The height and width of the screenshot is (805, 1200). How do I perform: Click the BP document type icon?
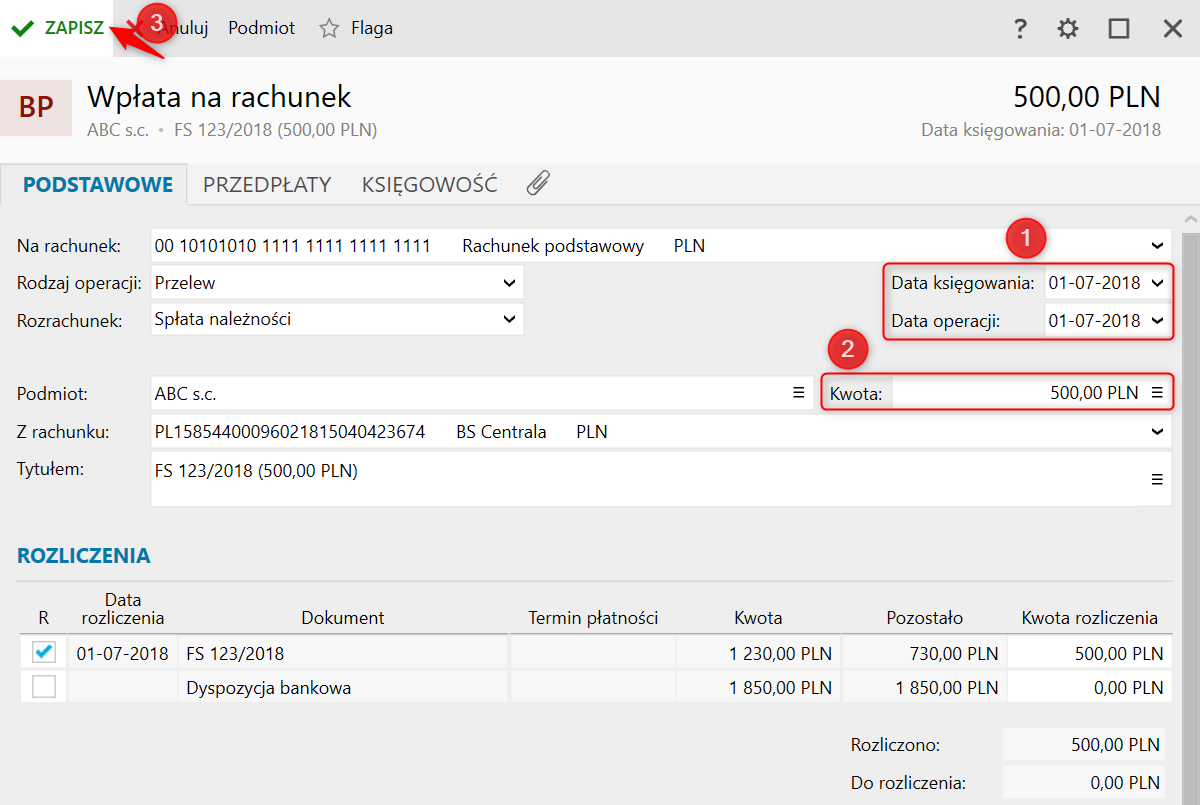[36, 107]
